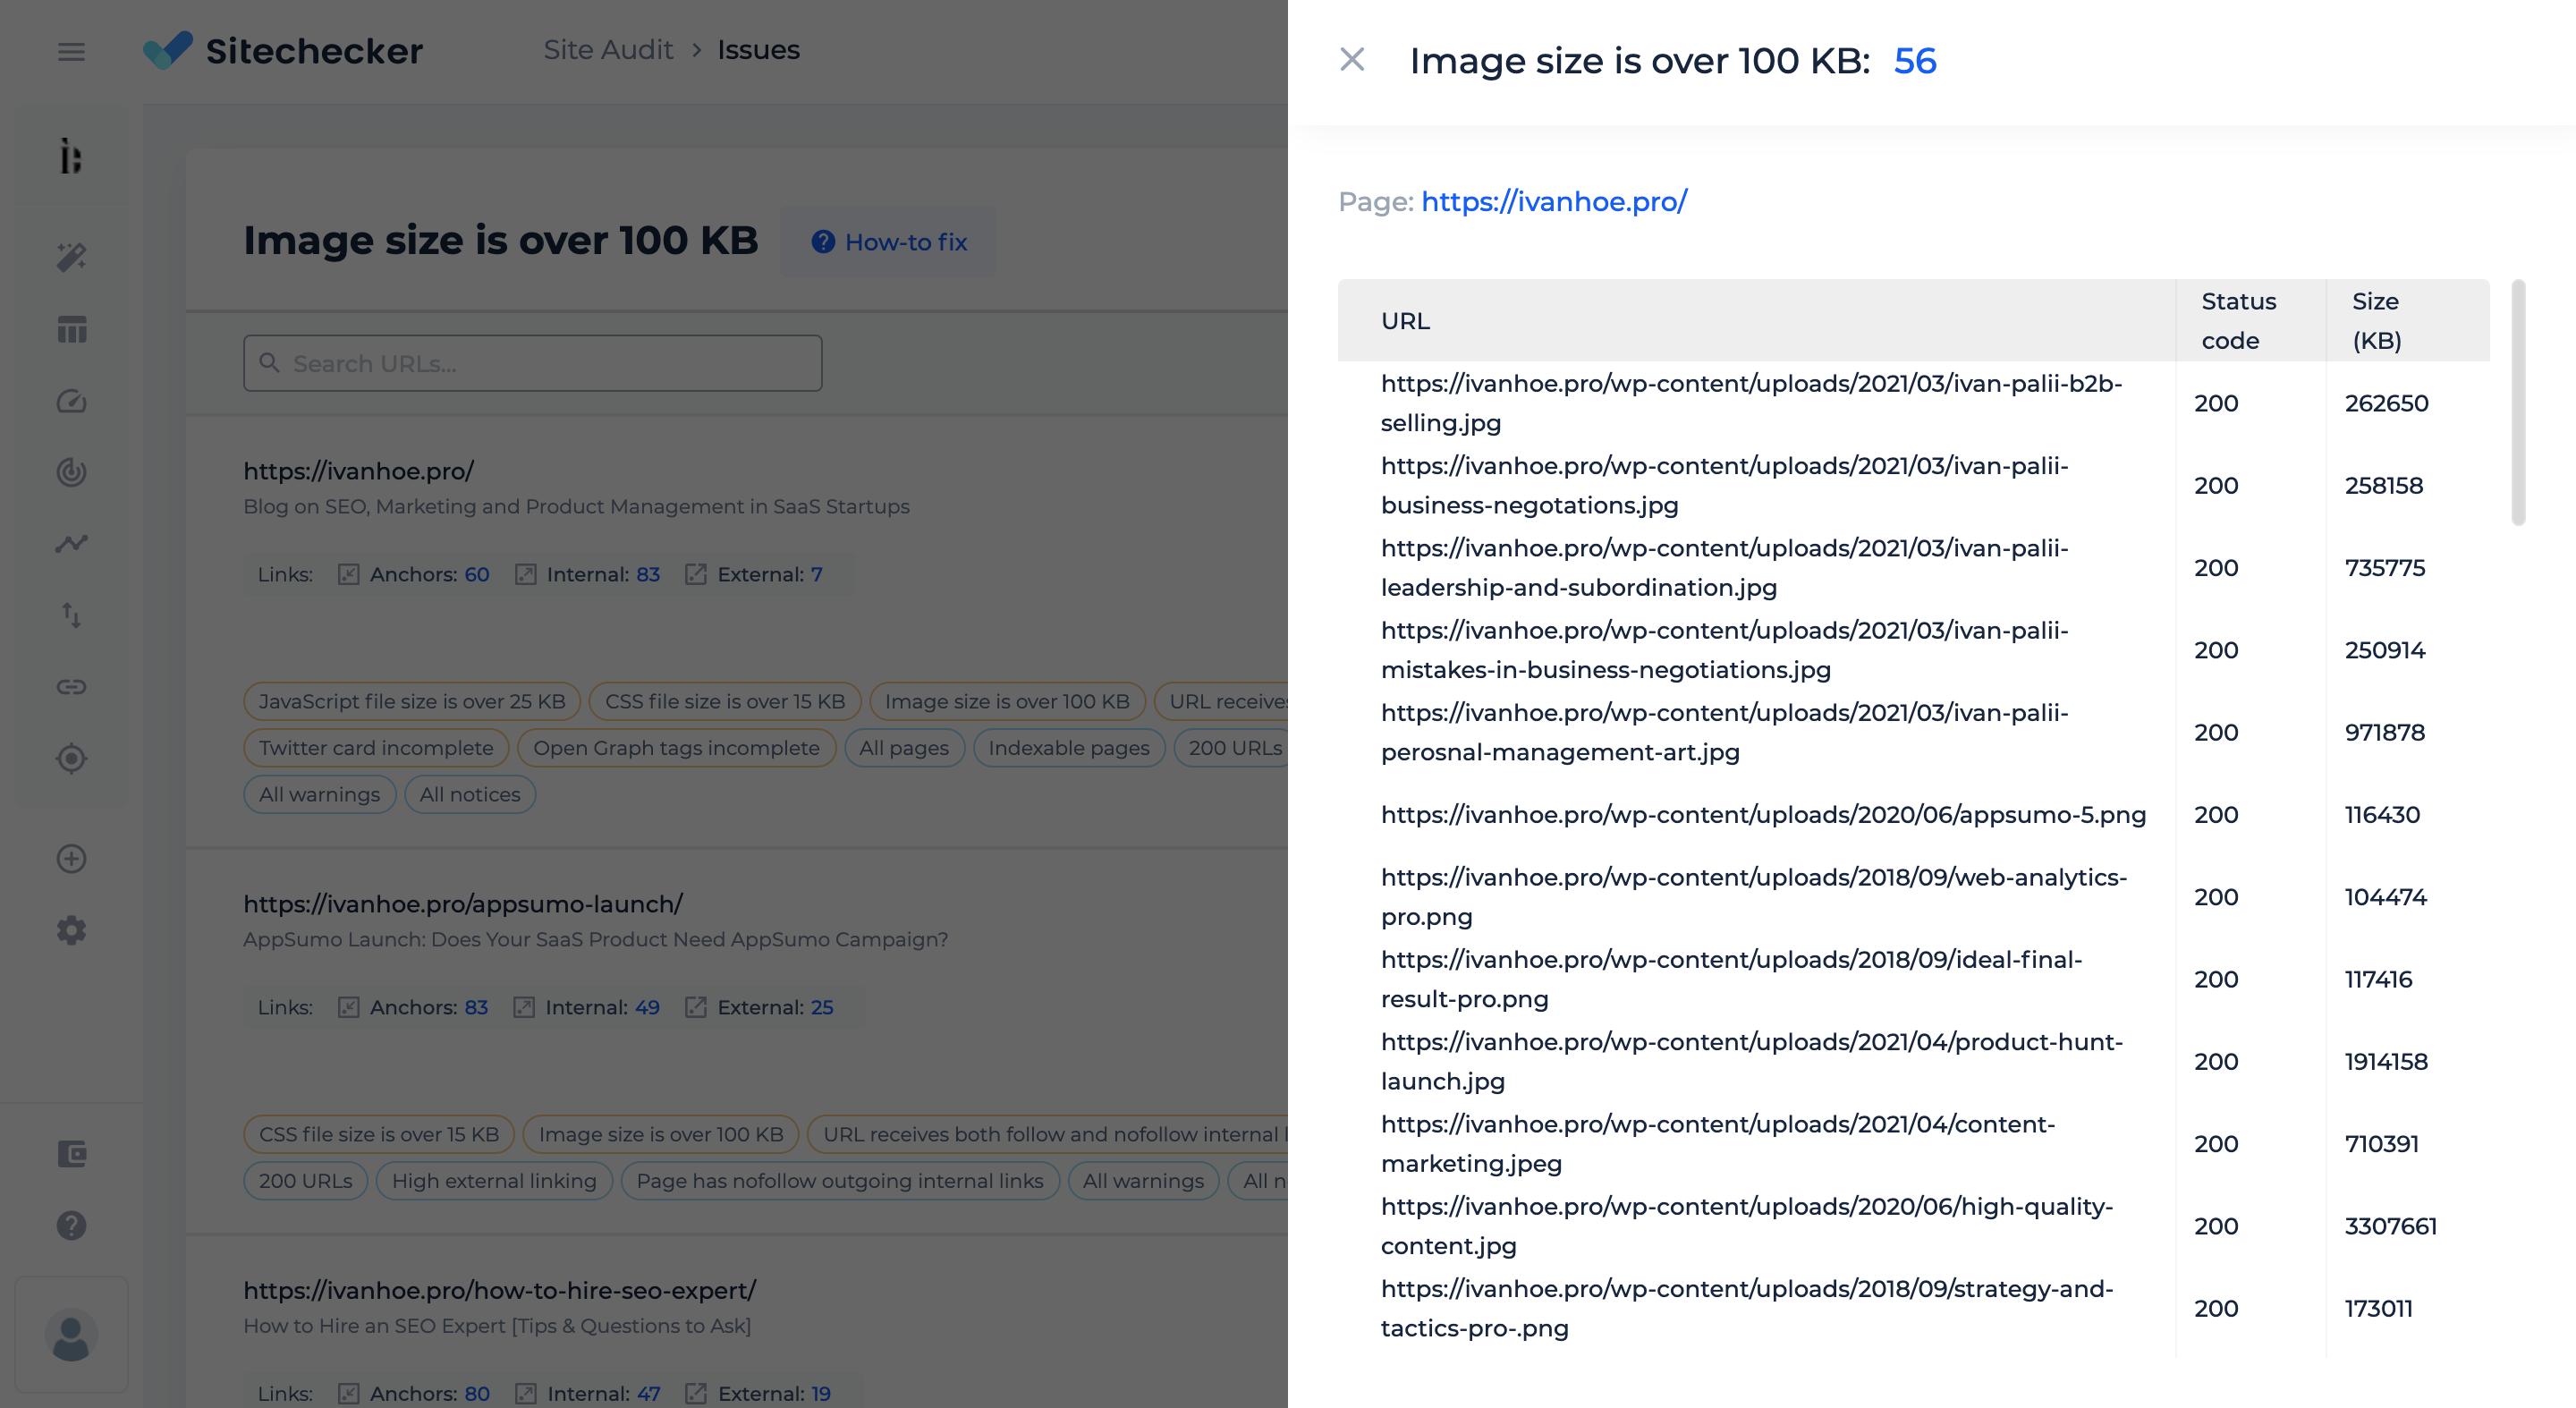The height and width of the screenshot is (1408, 2576).
Task: Click the ivan-palii-b2b-selling.jpg URL
Action: pyautogui.click(x=1751, y=403)
